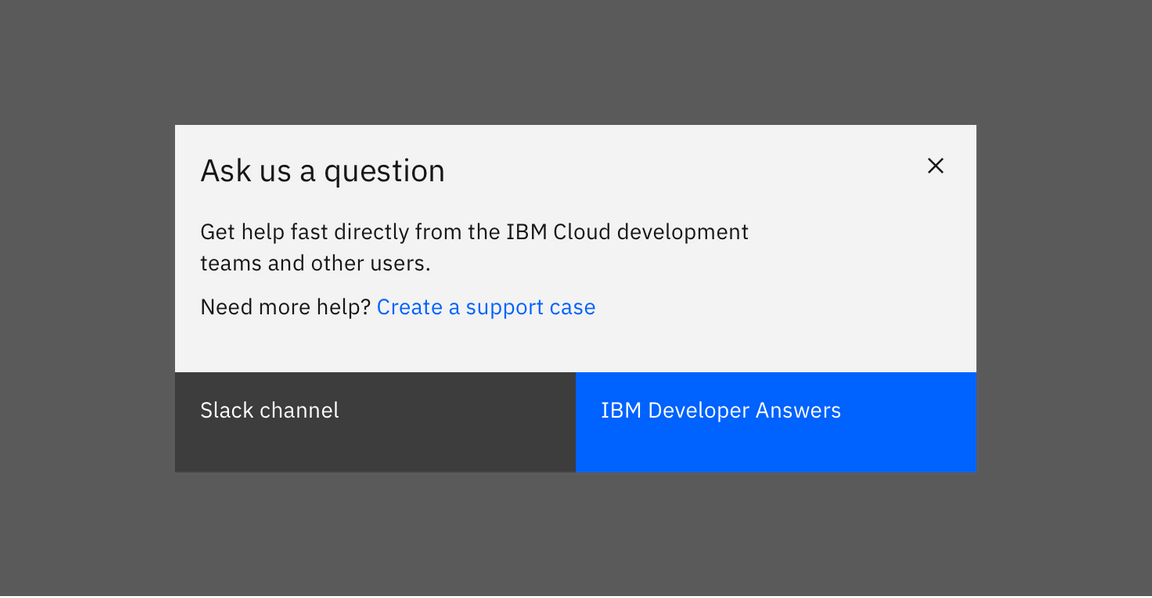Screen dimensions: 1152x598
Task: Close the Ask us a question dialog
Action: pyautogui.click(x=935, y=166)
